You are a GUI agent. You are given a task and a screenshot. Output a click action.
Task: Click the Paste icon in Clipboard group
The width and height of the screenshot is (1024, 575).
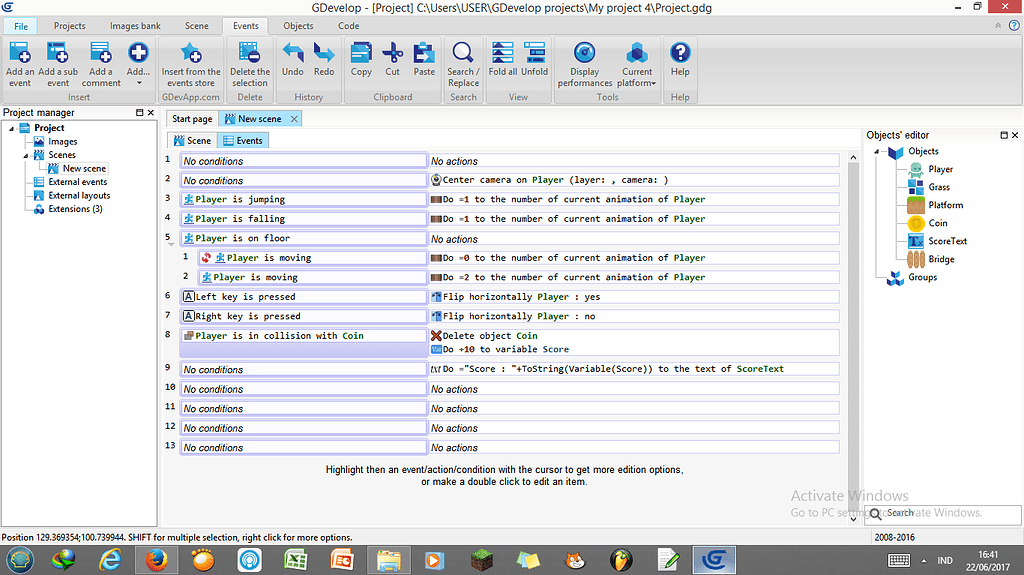424,53
